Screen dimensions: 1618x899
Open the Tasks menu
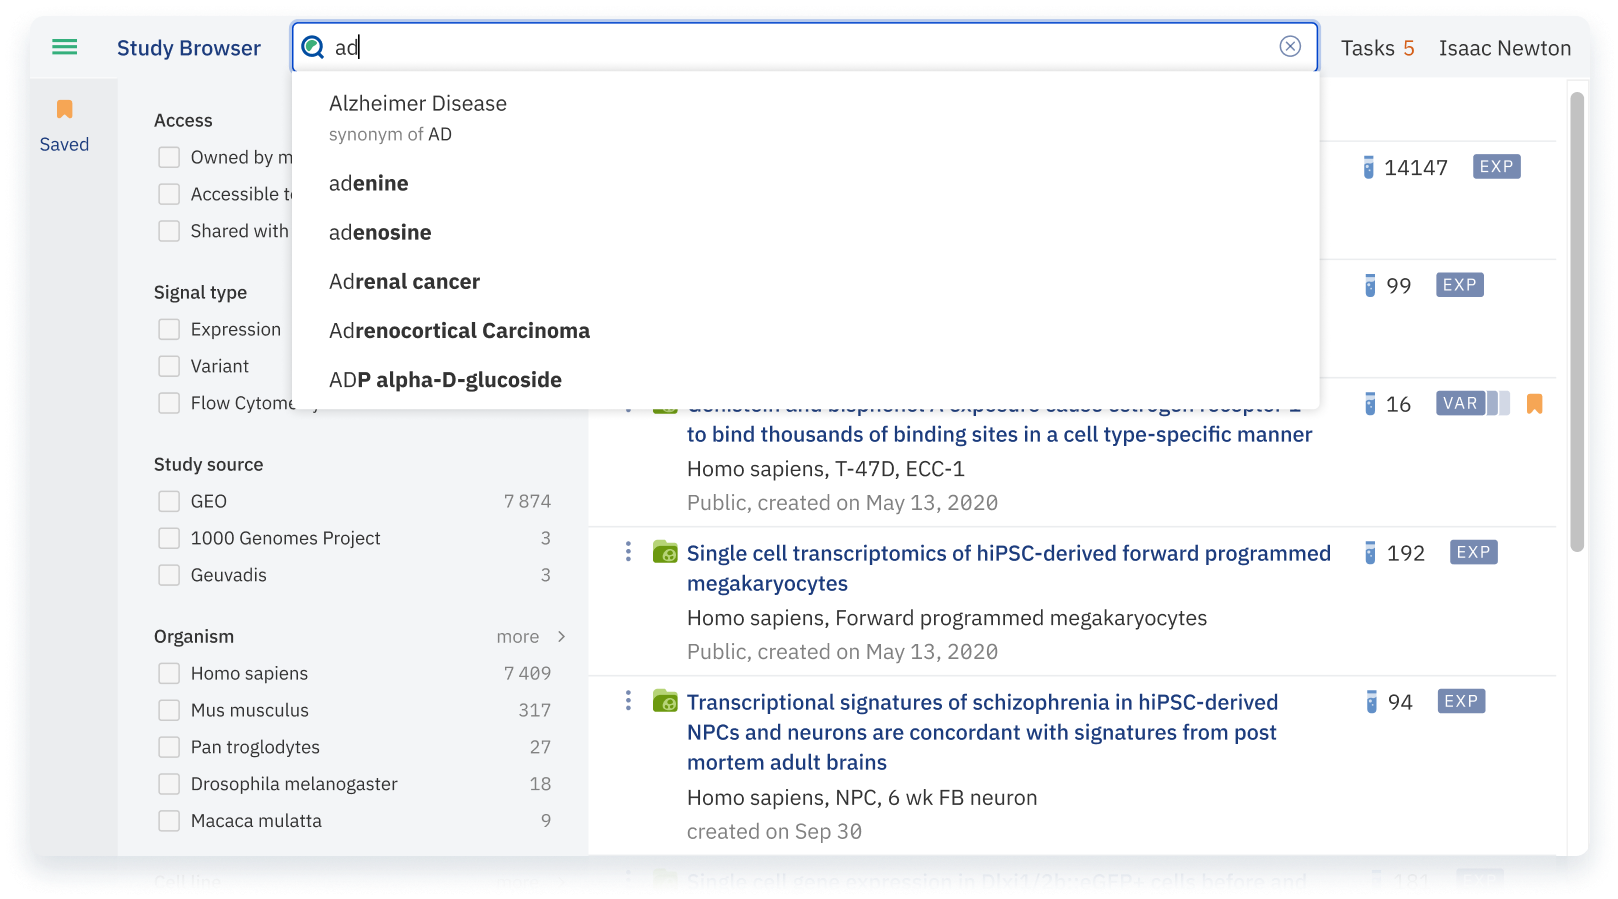coord(1377,48)
